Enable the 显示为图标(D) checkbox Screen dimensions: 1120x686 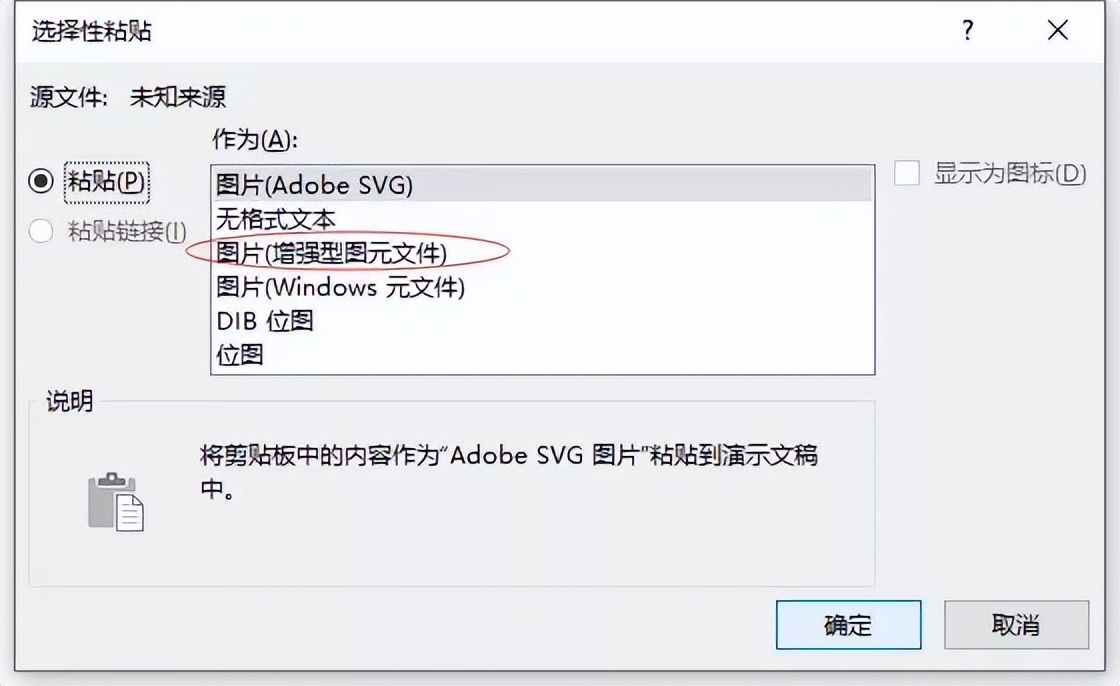tap(906, 174)
